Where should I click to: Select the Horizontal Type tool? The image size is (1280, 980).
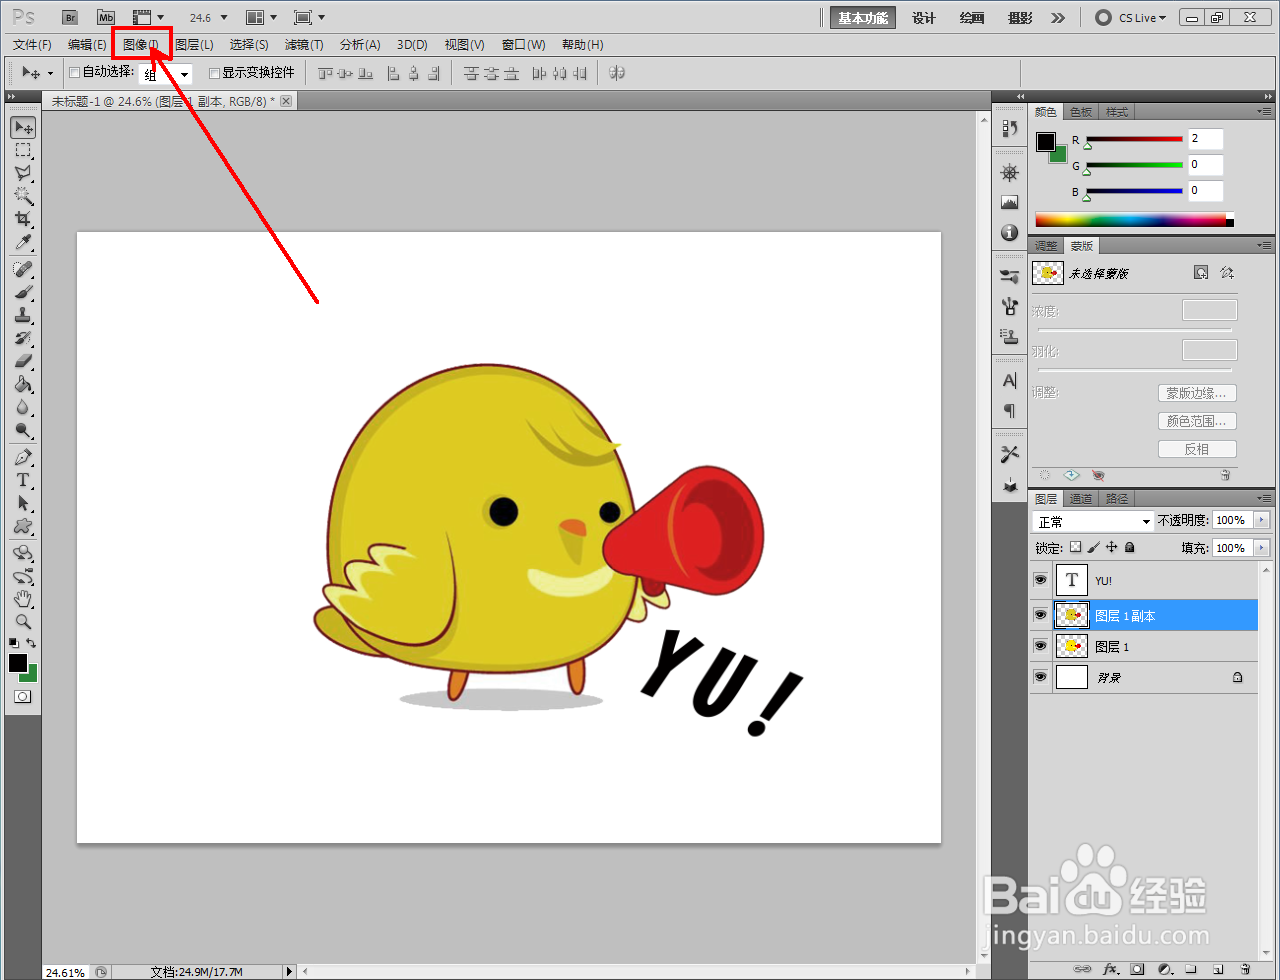point(23,480)
